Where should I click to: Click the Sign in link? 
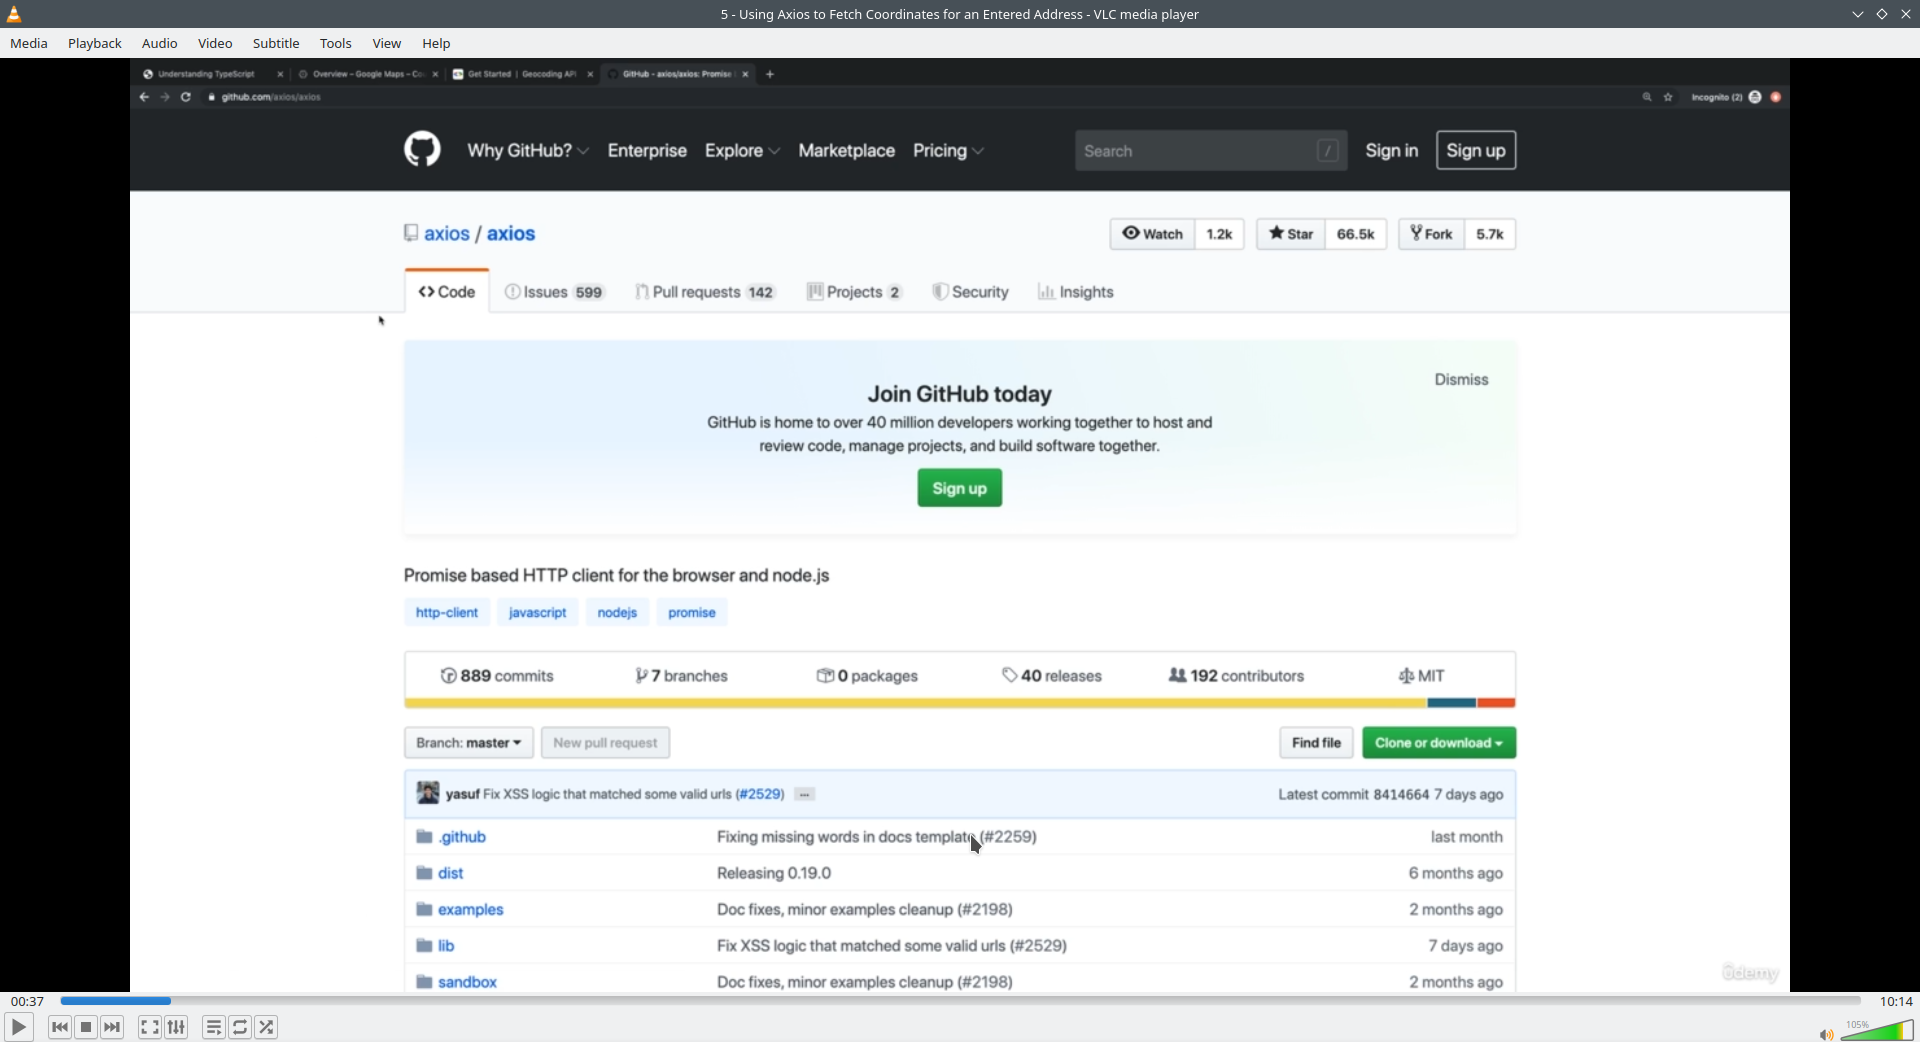1392,151
